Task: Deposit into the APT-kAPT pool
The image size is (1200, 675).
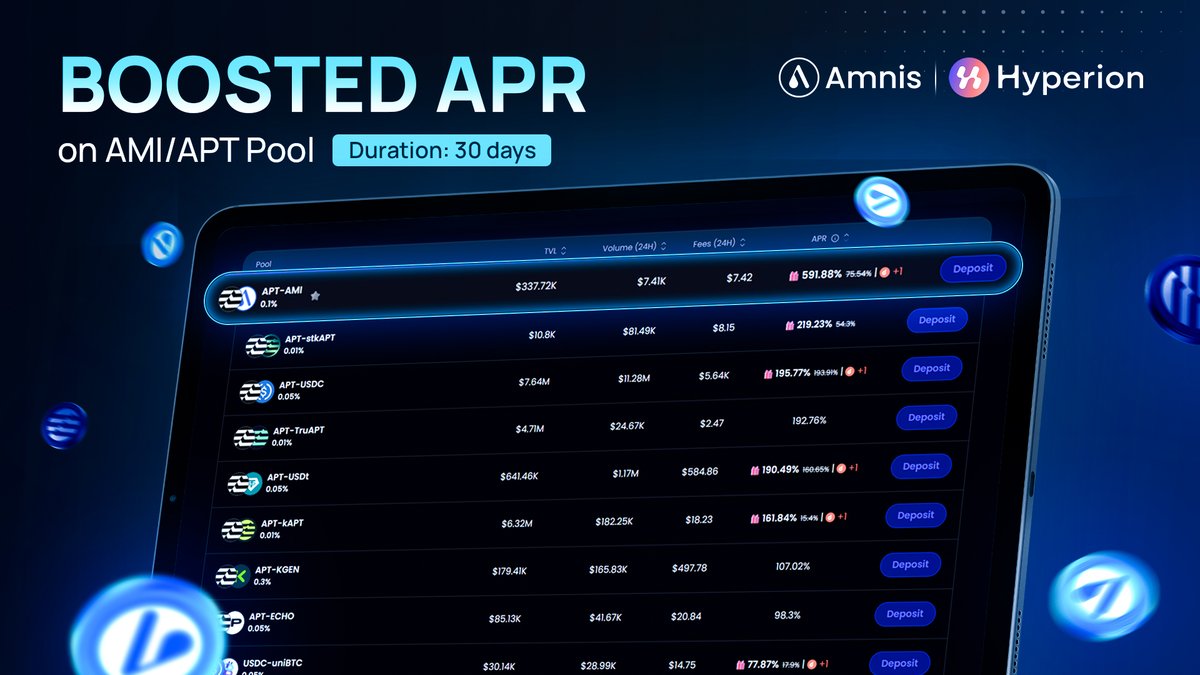Action: 915,515
